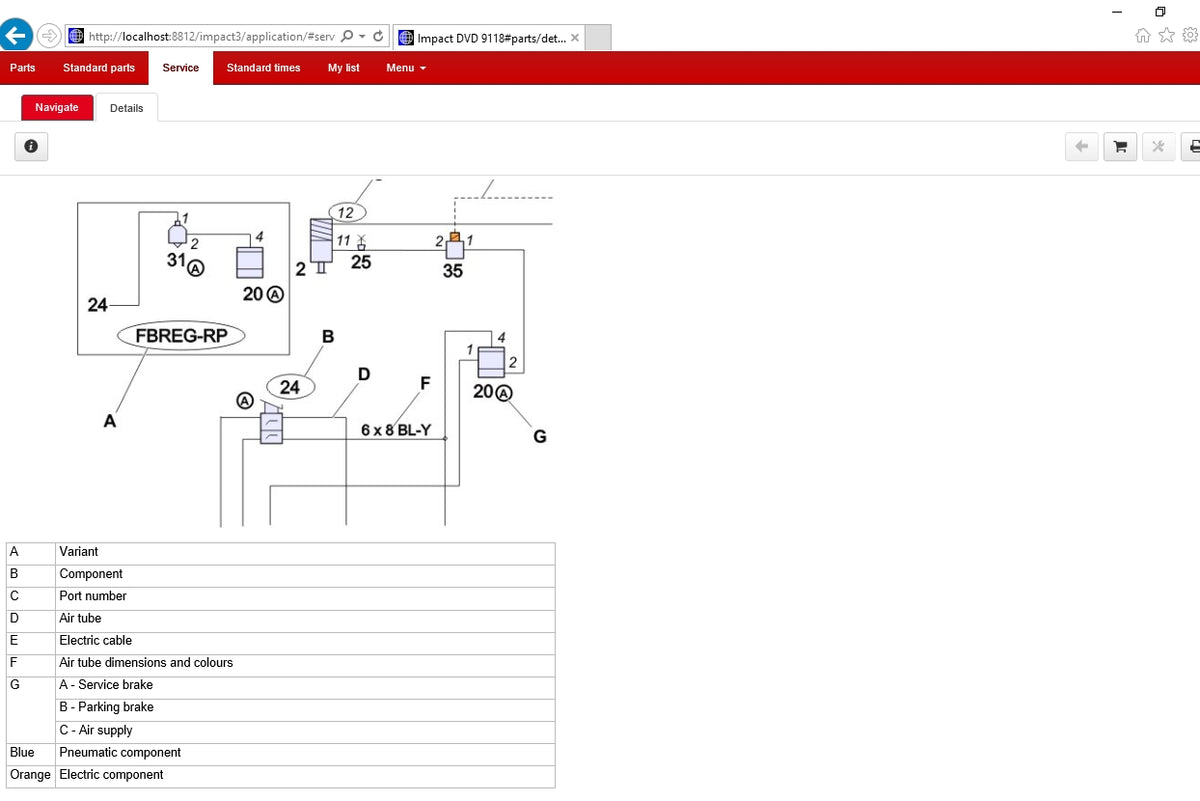Refresh the page in the address bar
The height and width of the screenshot is (801, 1200).
pyautogui.click(x=378, y=37)
